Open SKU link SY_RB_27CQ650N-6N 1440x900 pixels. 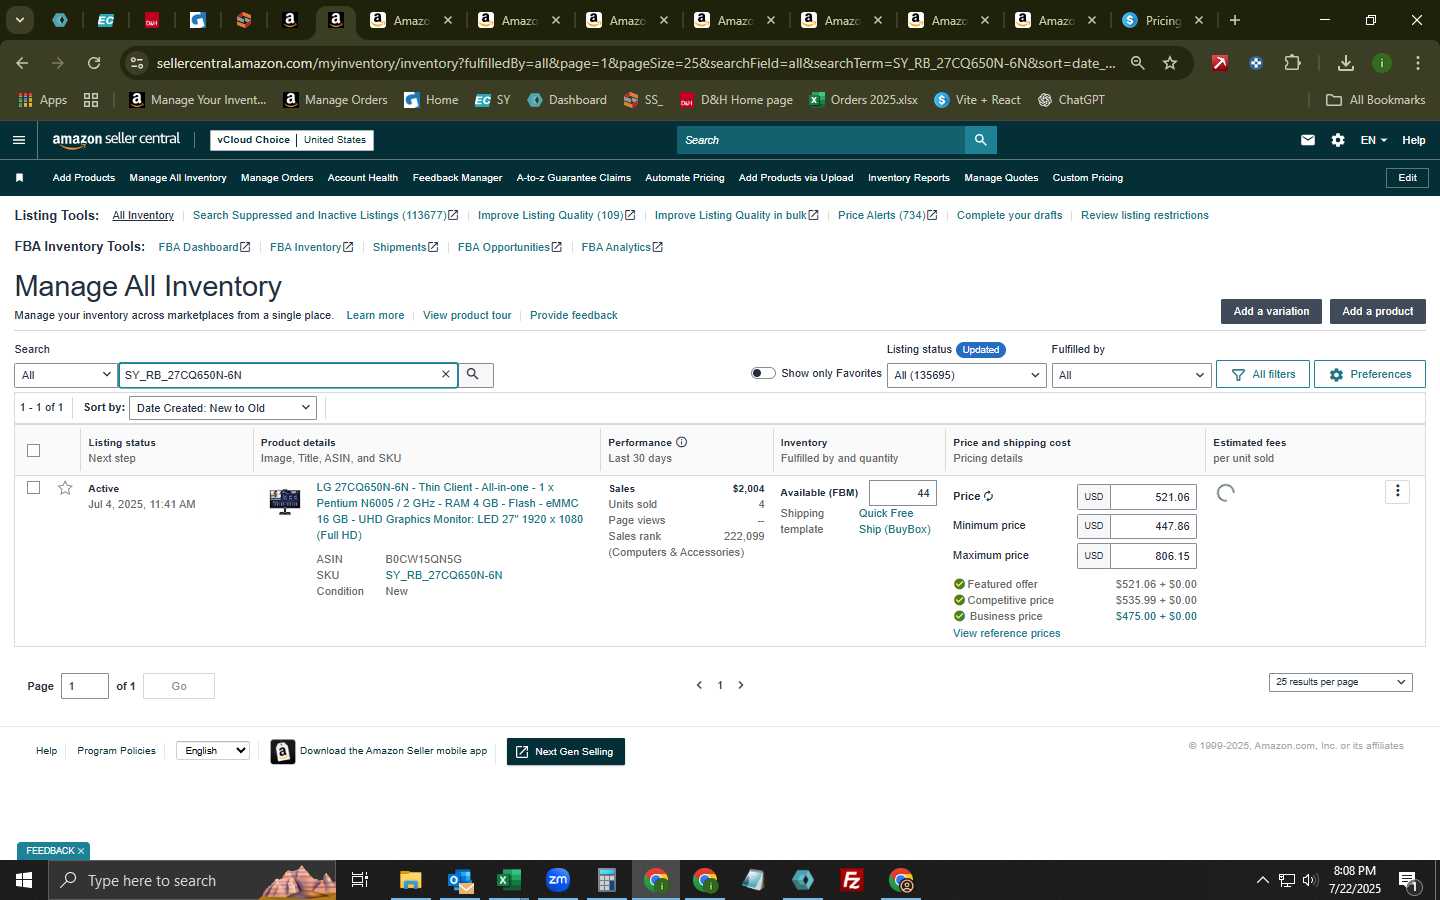coord(444,575)
